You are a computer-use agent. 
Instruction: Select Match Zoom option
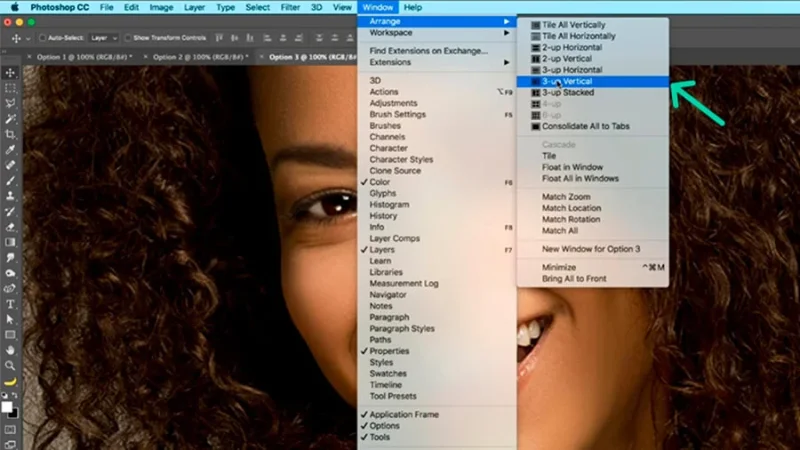pyautogui.click(x=593, y=196)
